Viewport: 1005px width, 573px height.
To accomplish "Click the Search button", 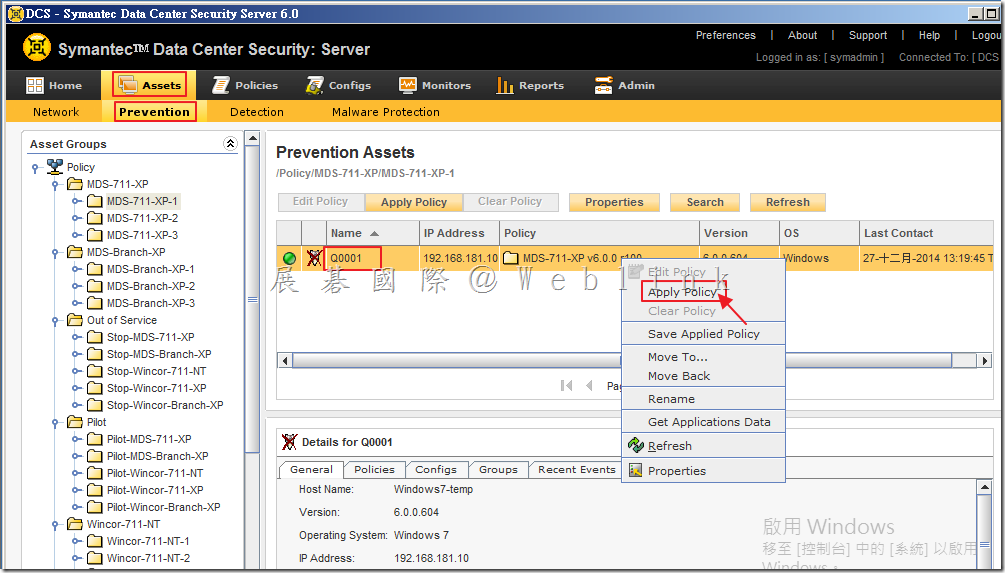I will point(705,202).
